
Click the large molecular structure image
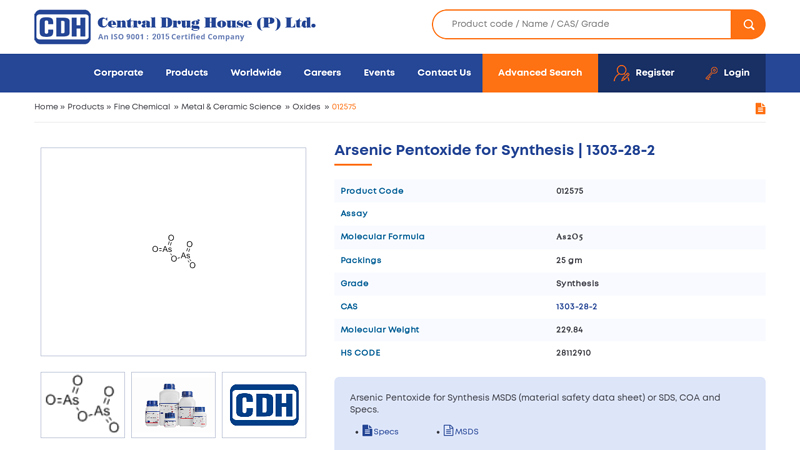[x=173, y=252]
